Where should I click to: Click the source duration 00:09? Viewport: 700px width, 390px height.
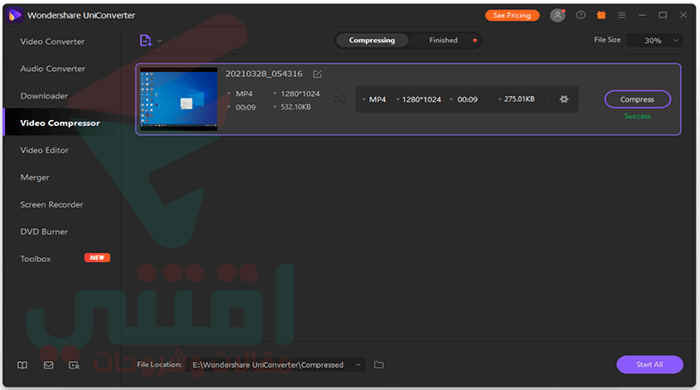point(246,108)
